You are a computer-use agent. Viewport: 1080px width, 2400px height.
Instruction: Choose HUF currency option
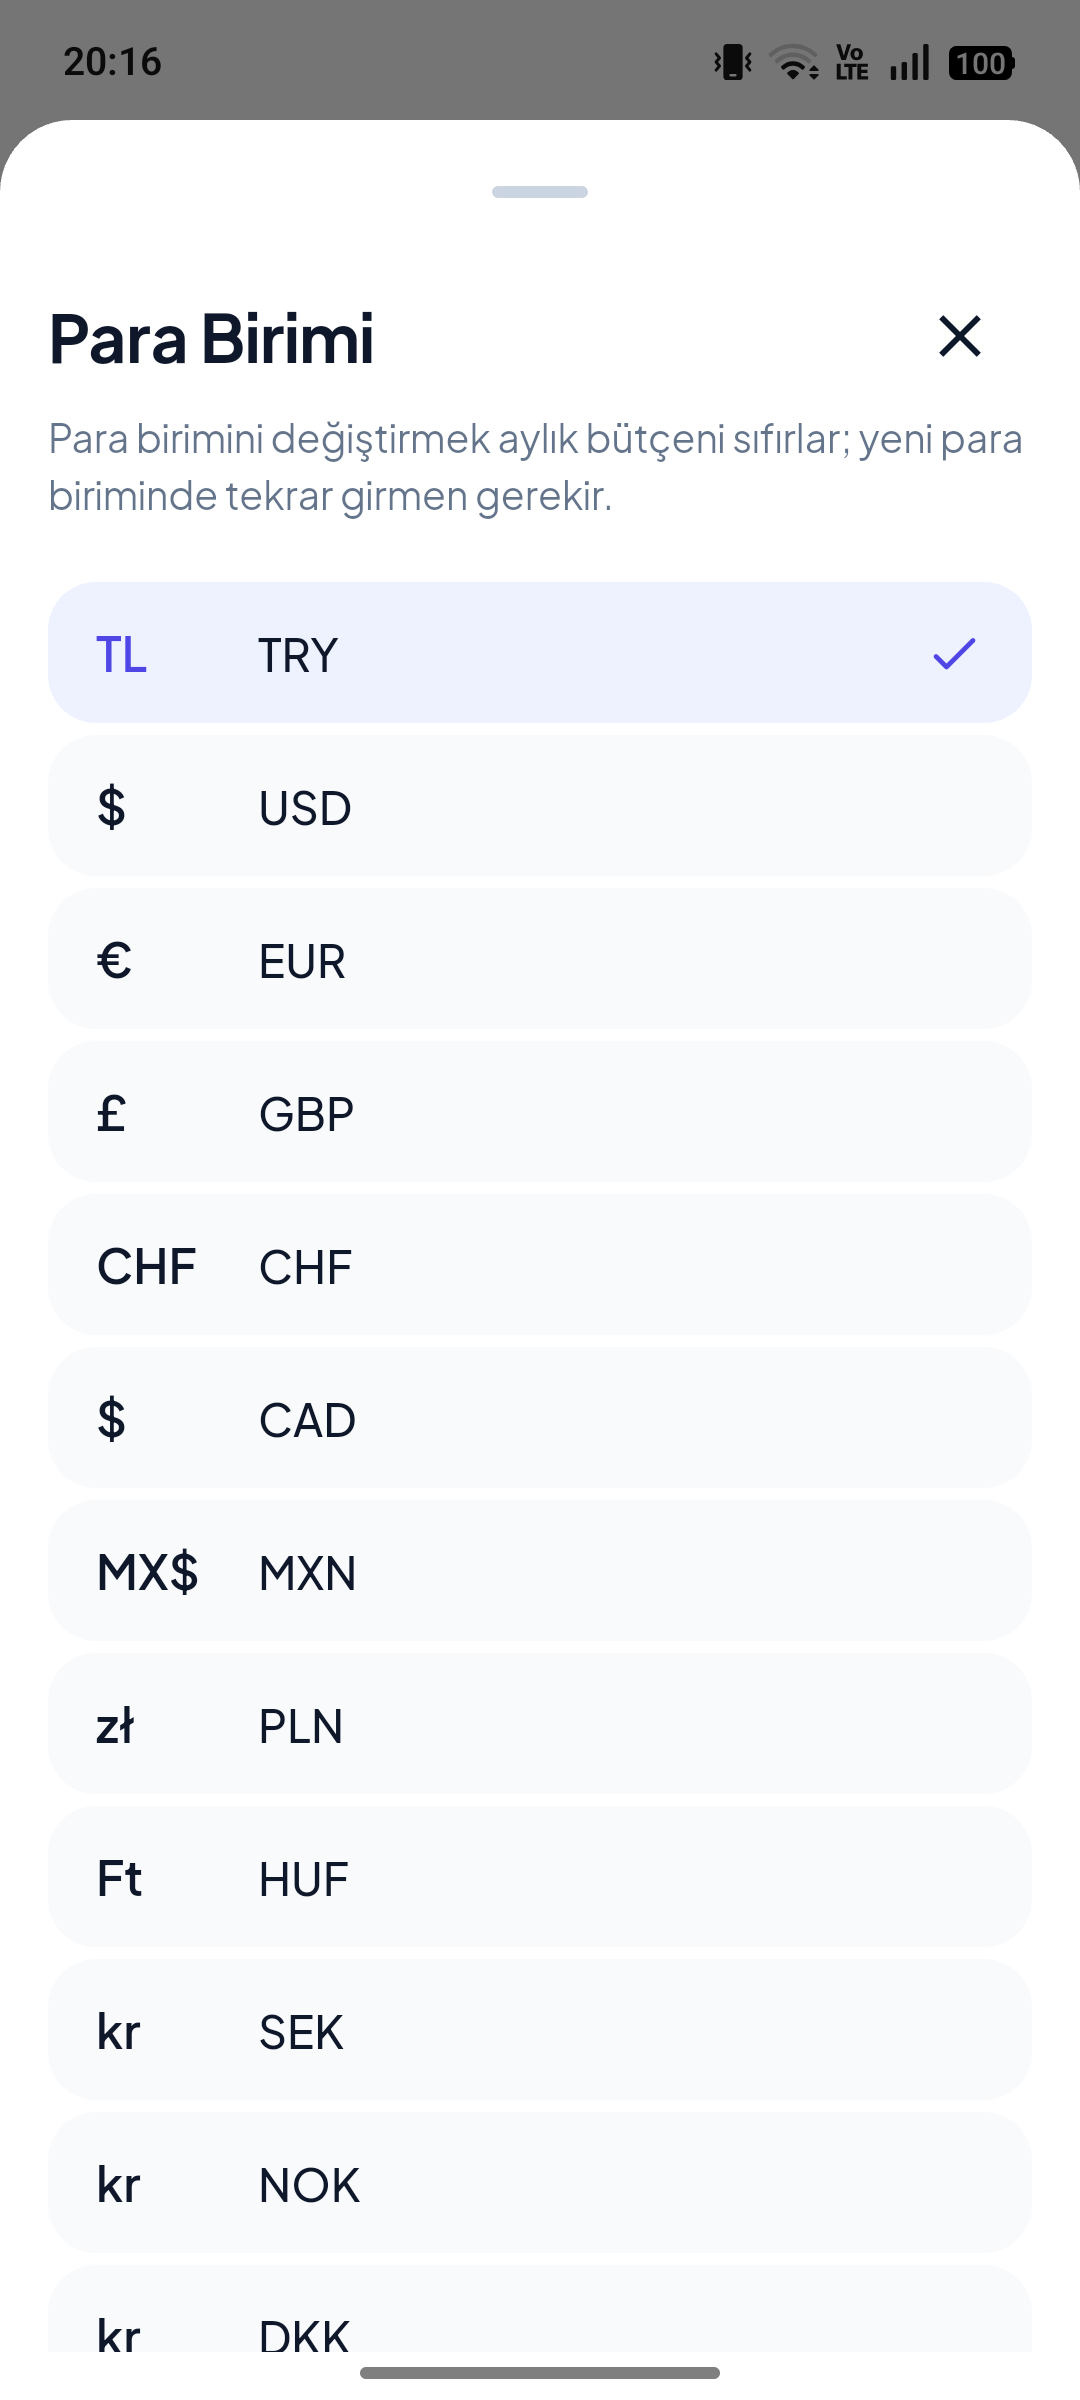point(540,1877)
